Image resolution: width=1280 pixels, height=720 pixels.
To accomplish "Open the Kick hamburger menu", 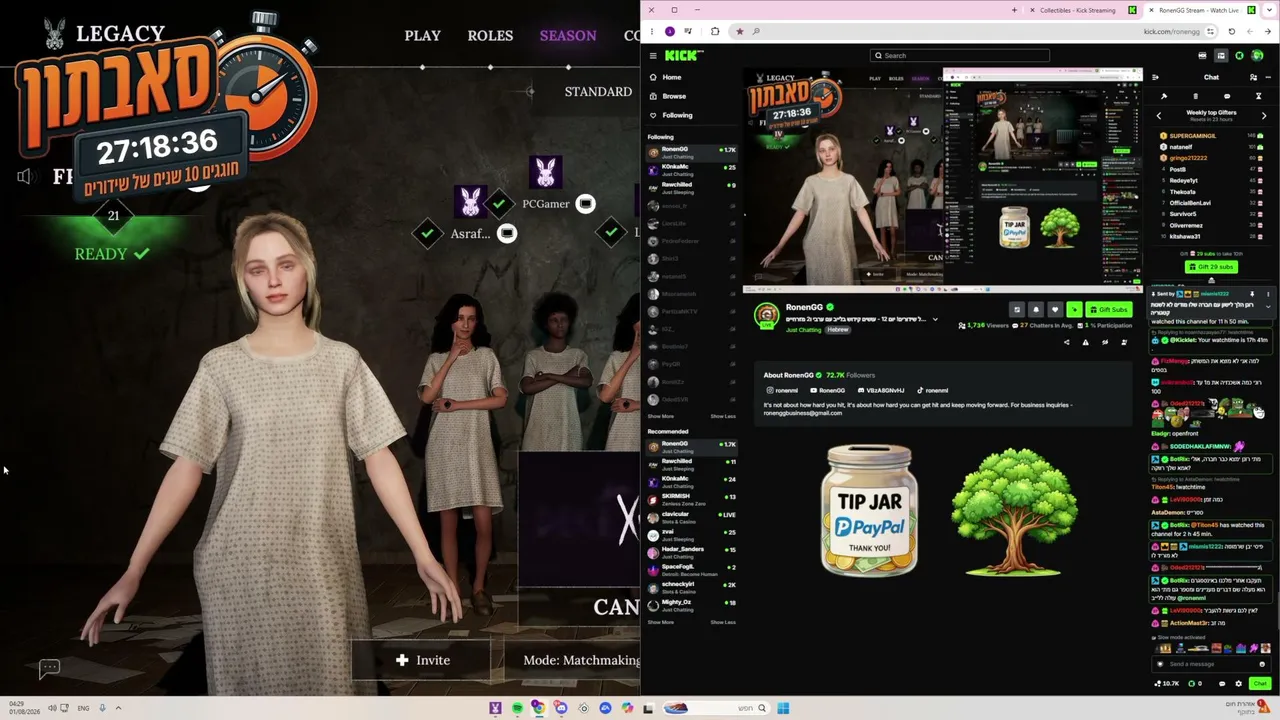I will 653,56.
